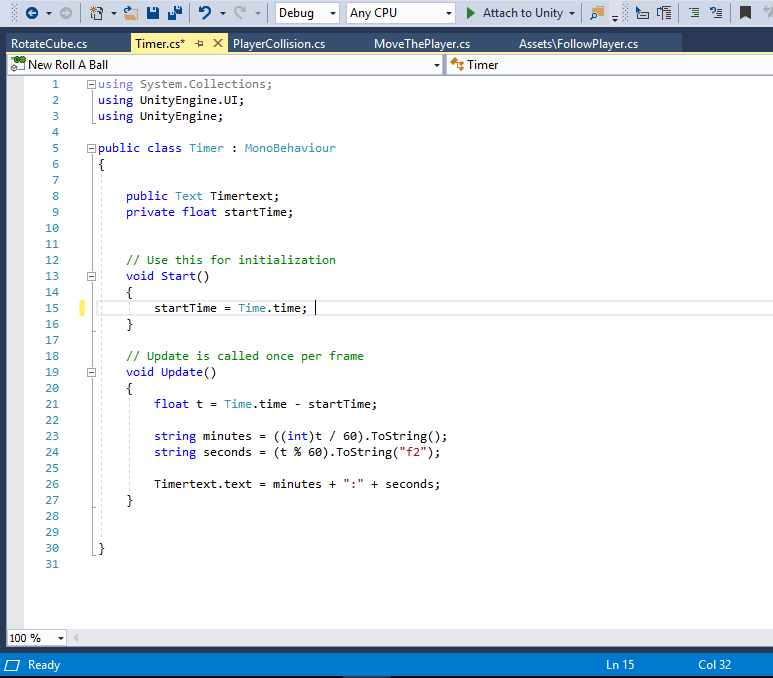Viewport: 773px width, 678px height.
Task: Click the 'Use this for initialization' comment
Action: [x=231, y=259]
